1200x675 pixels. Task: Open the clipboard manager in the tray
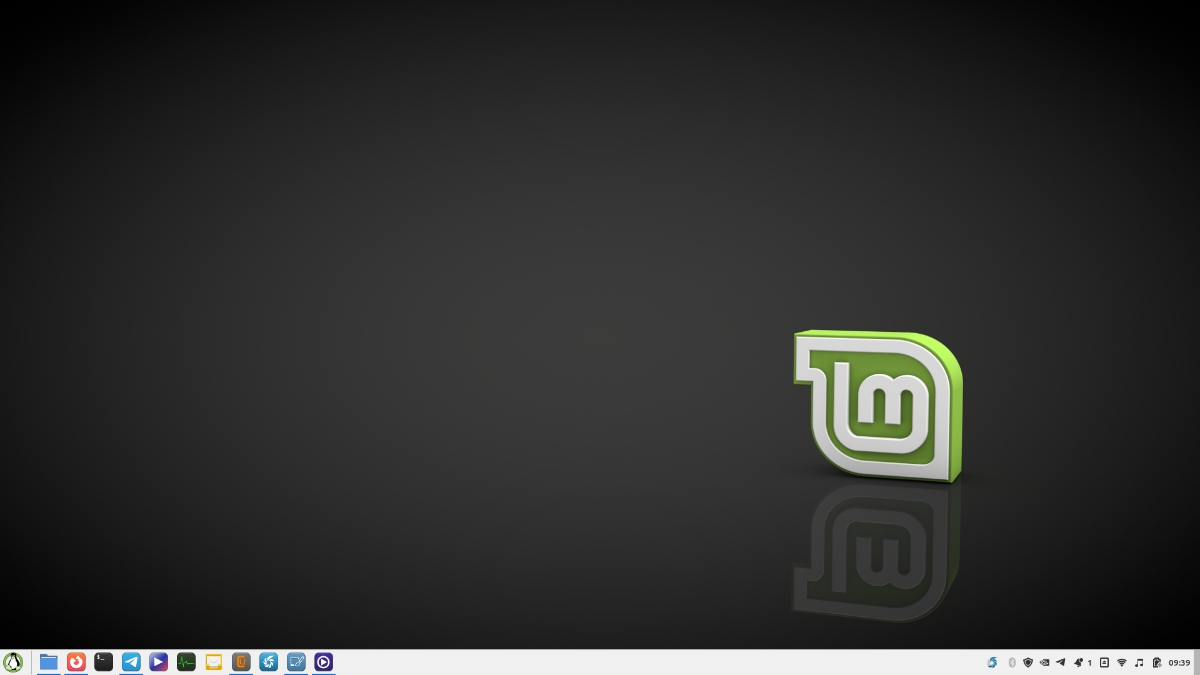[1156, 662]
